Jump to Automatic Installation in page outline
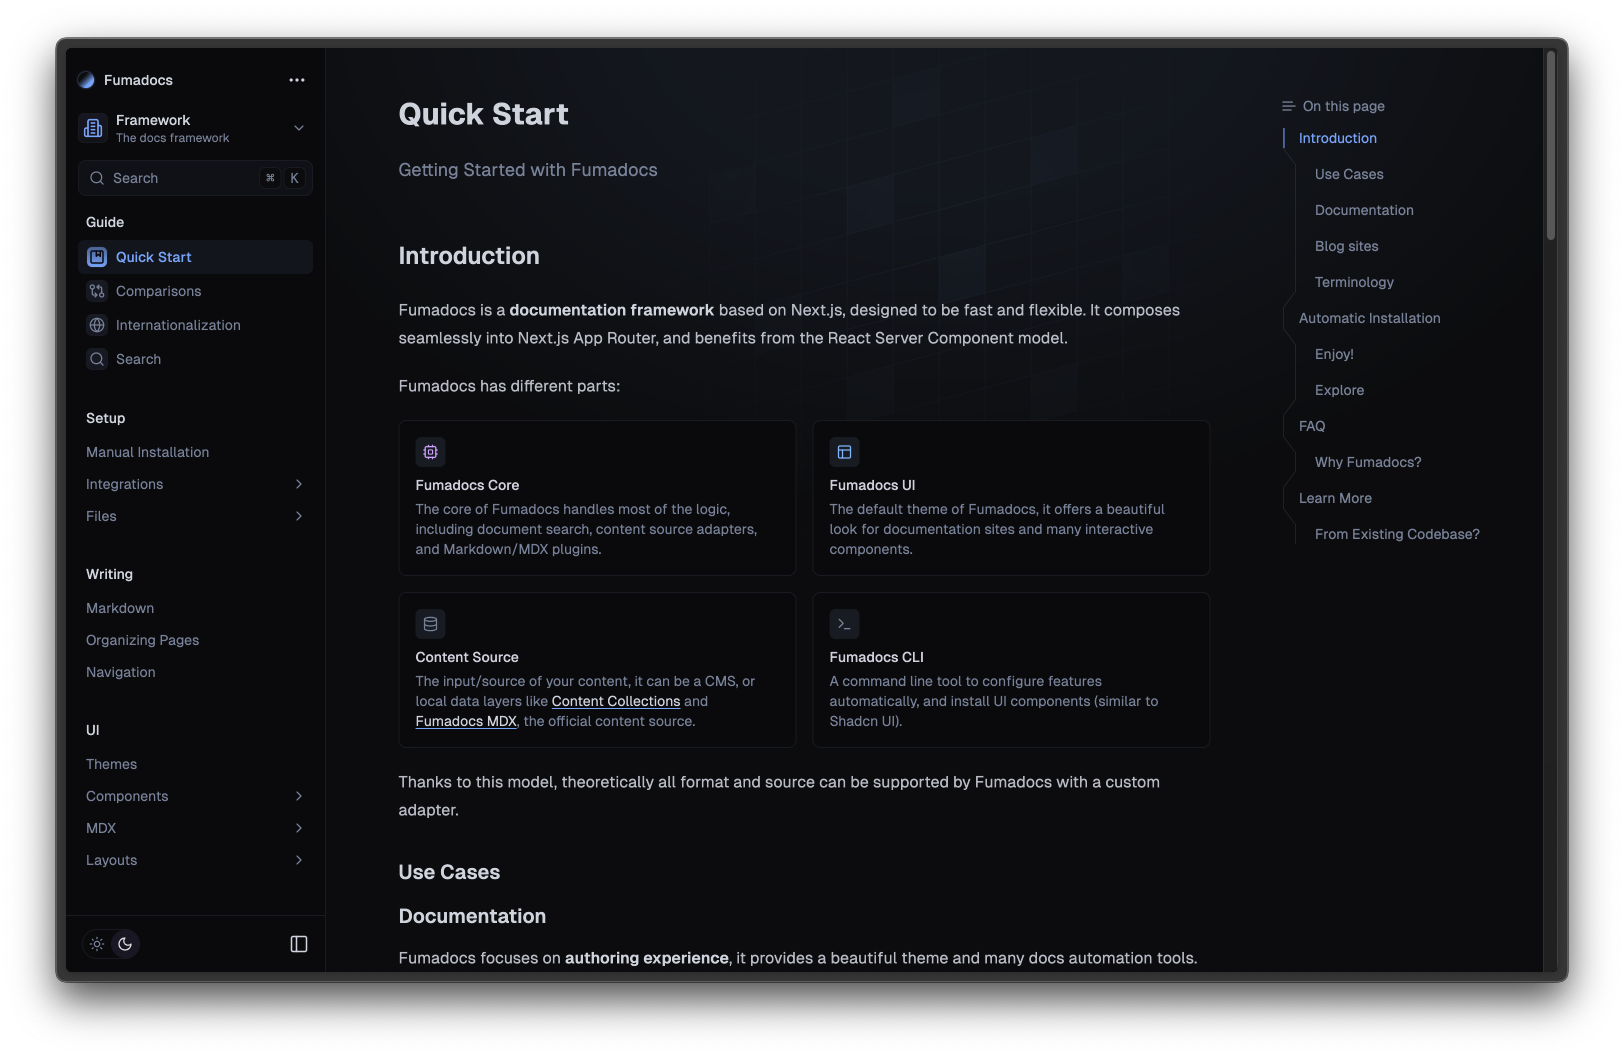 1369,318
